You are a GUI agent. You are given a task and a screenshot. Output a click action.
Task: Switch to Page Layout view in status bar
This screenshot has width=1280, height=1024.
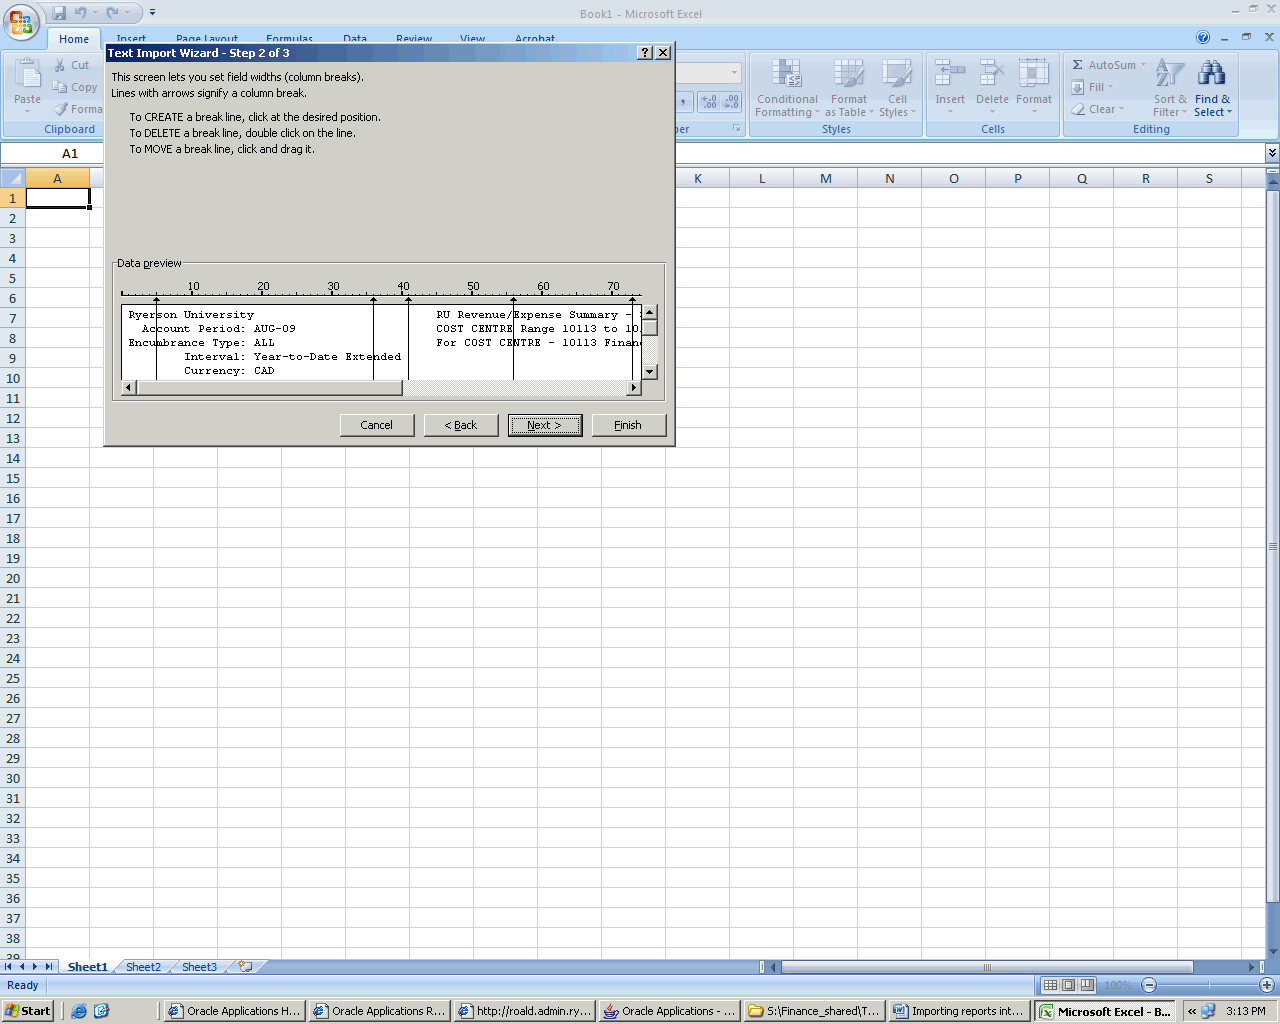pos(1068,985)
